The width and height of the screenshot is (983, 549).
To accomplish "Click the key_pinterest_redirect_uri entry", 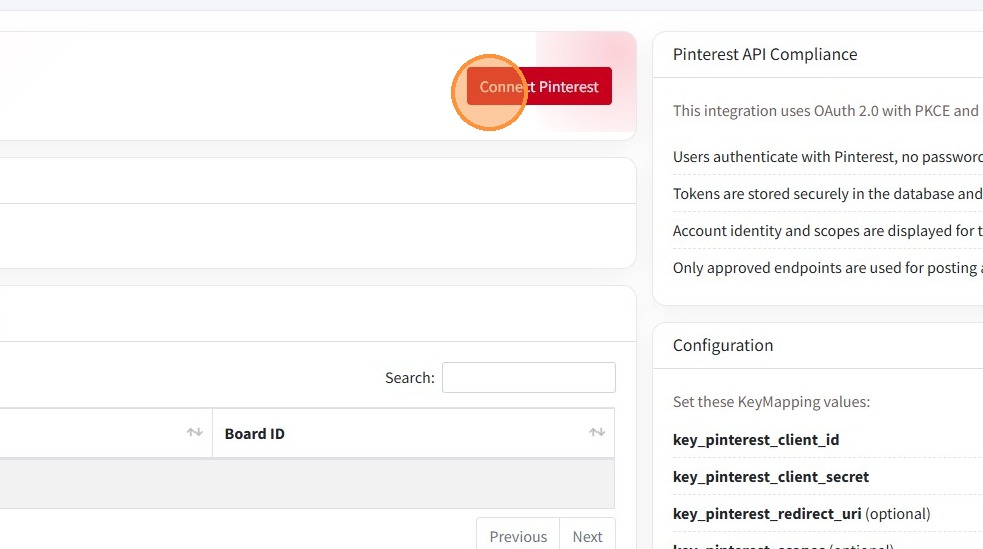I will (767, 514).
